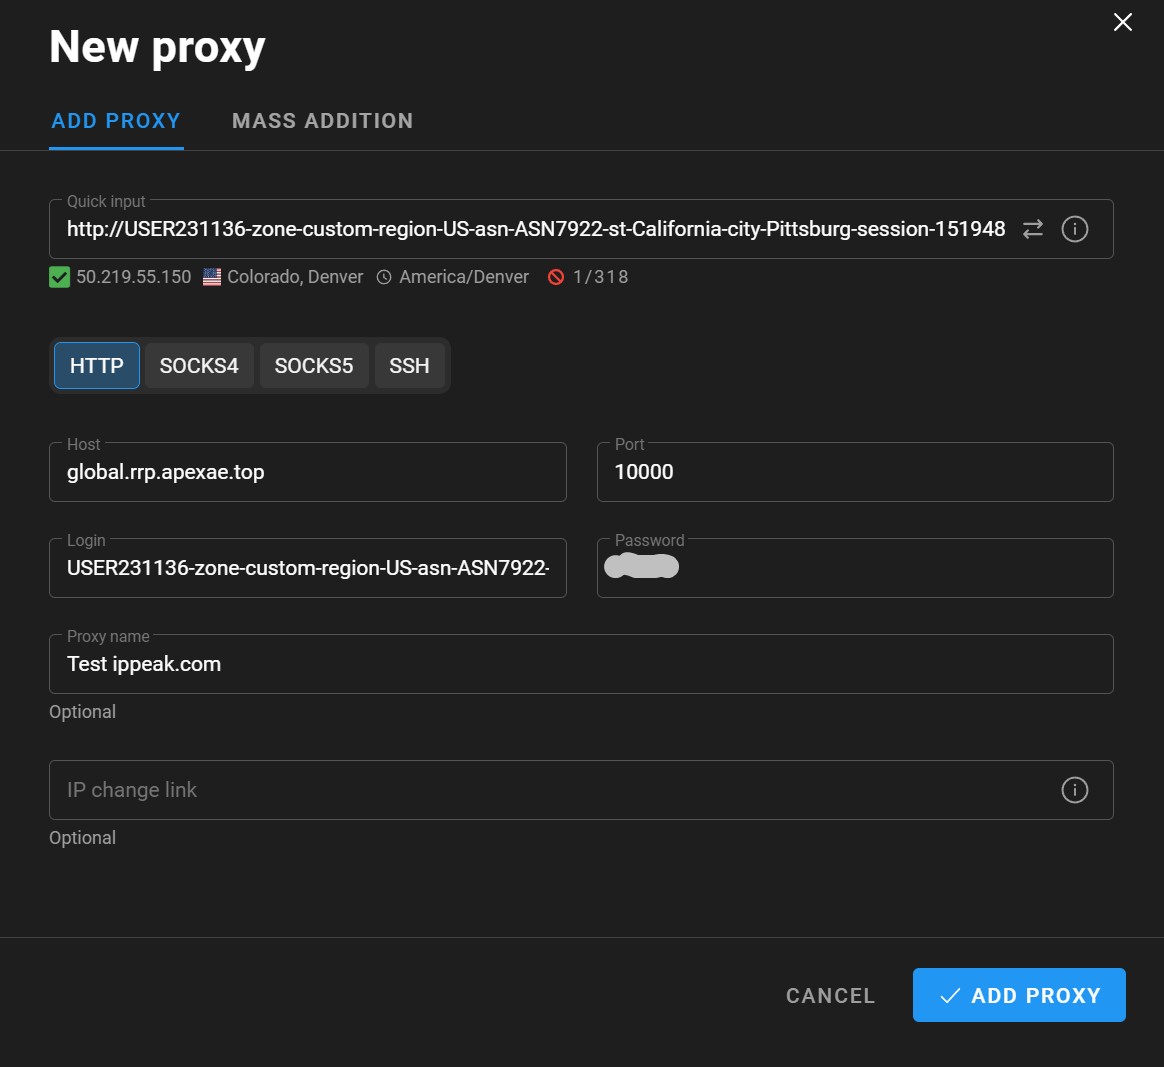
Task: Click the 1/318 blacklist count
Action: coord(601,277)
